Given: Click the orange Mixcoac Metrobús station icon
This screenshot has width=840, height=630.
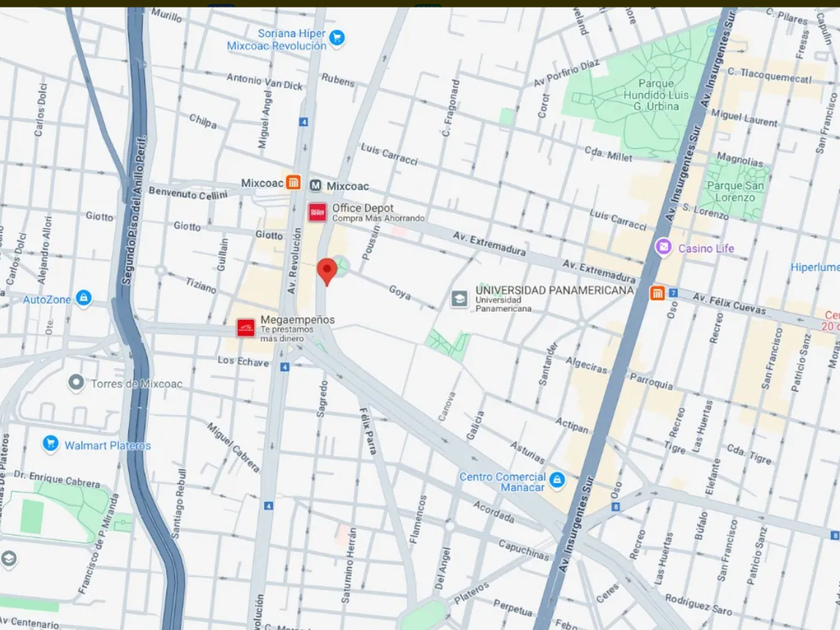Looking at the screenshot, I should click(x=293, y=183).
